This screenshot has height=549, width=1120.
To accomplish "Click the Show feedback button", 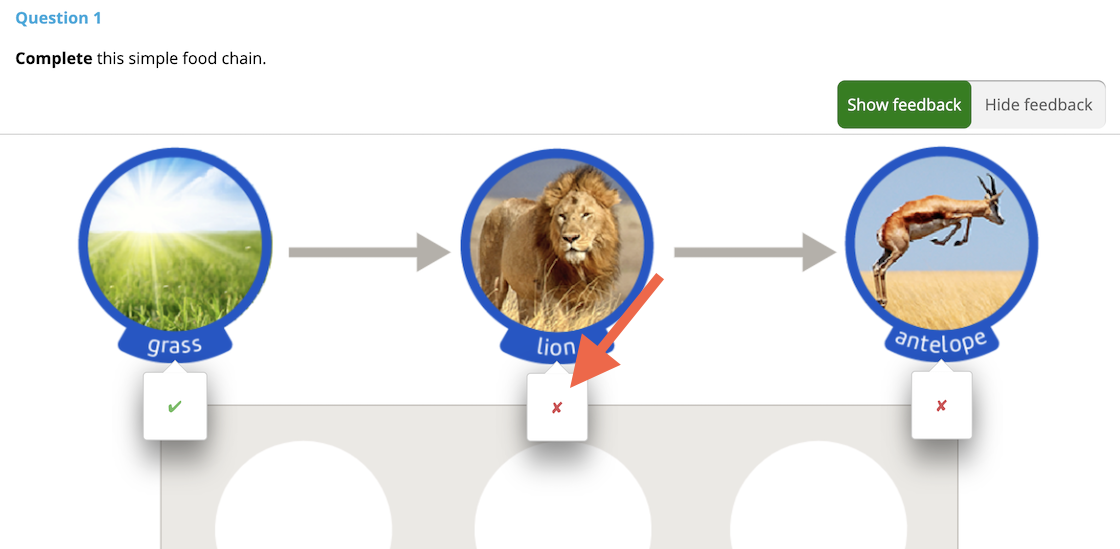I will [904, 105].
